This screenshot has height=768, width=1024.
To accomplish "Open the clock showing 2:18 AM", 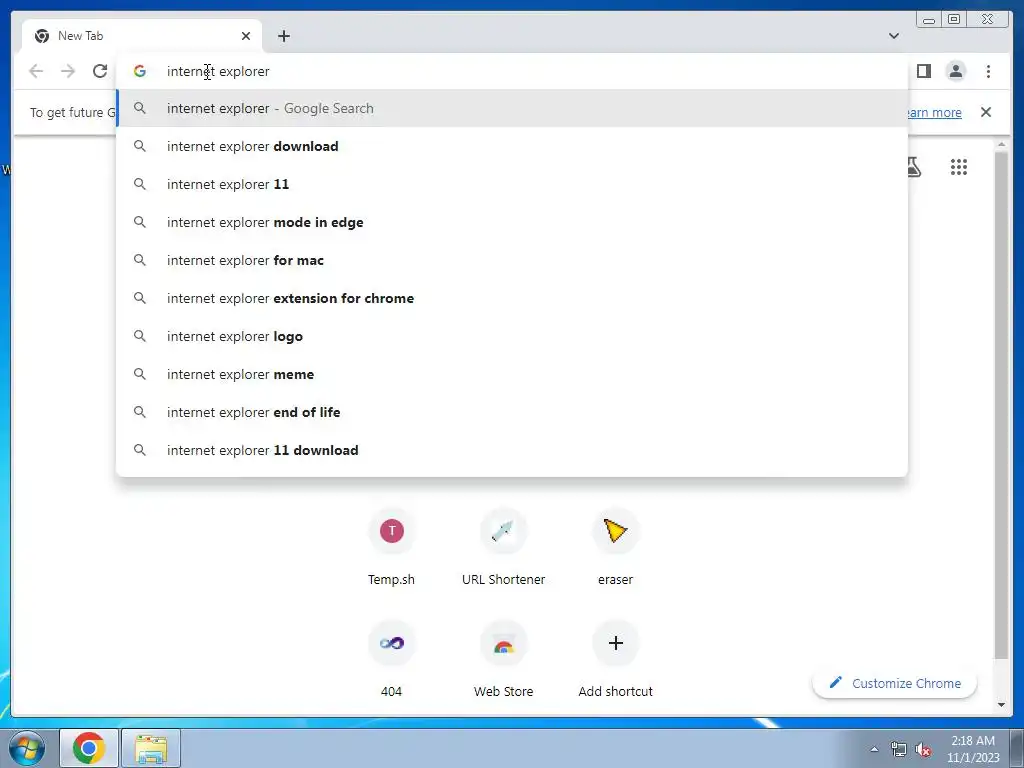I will tap(973, 749).
